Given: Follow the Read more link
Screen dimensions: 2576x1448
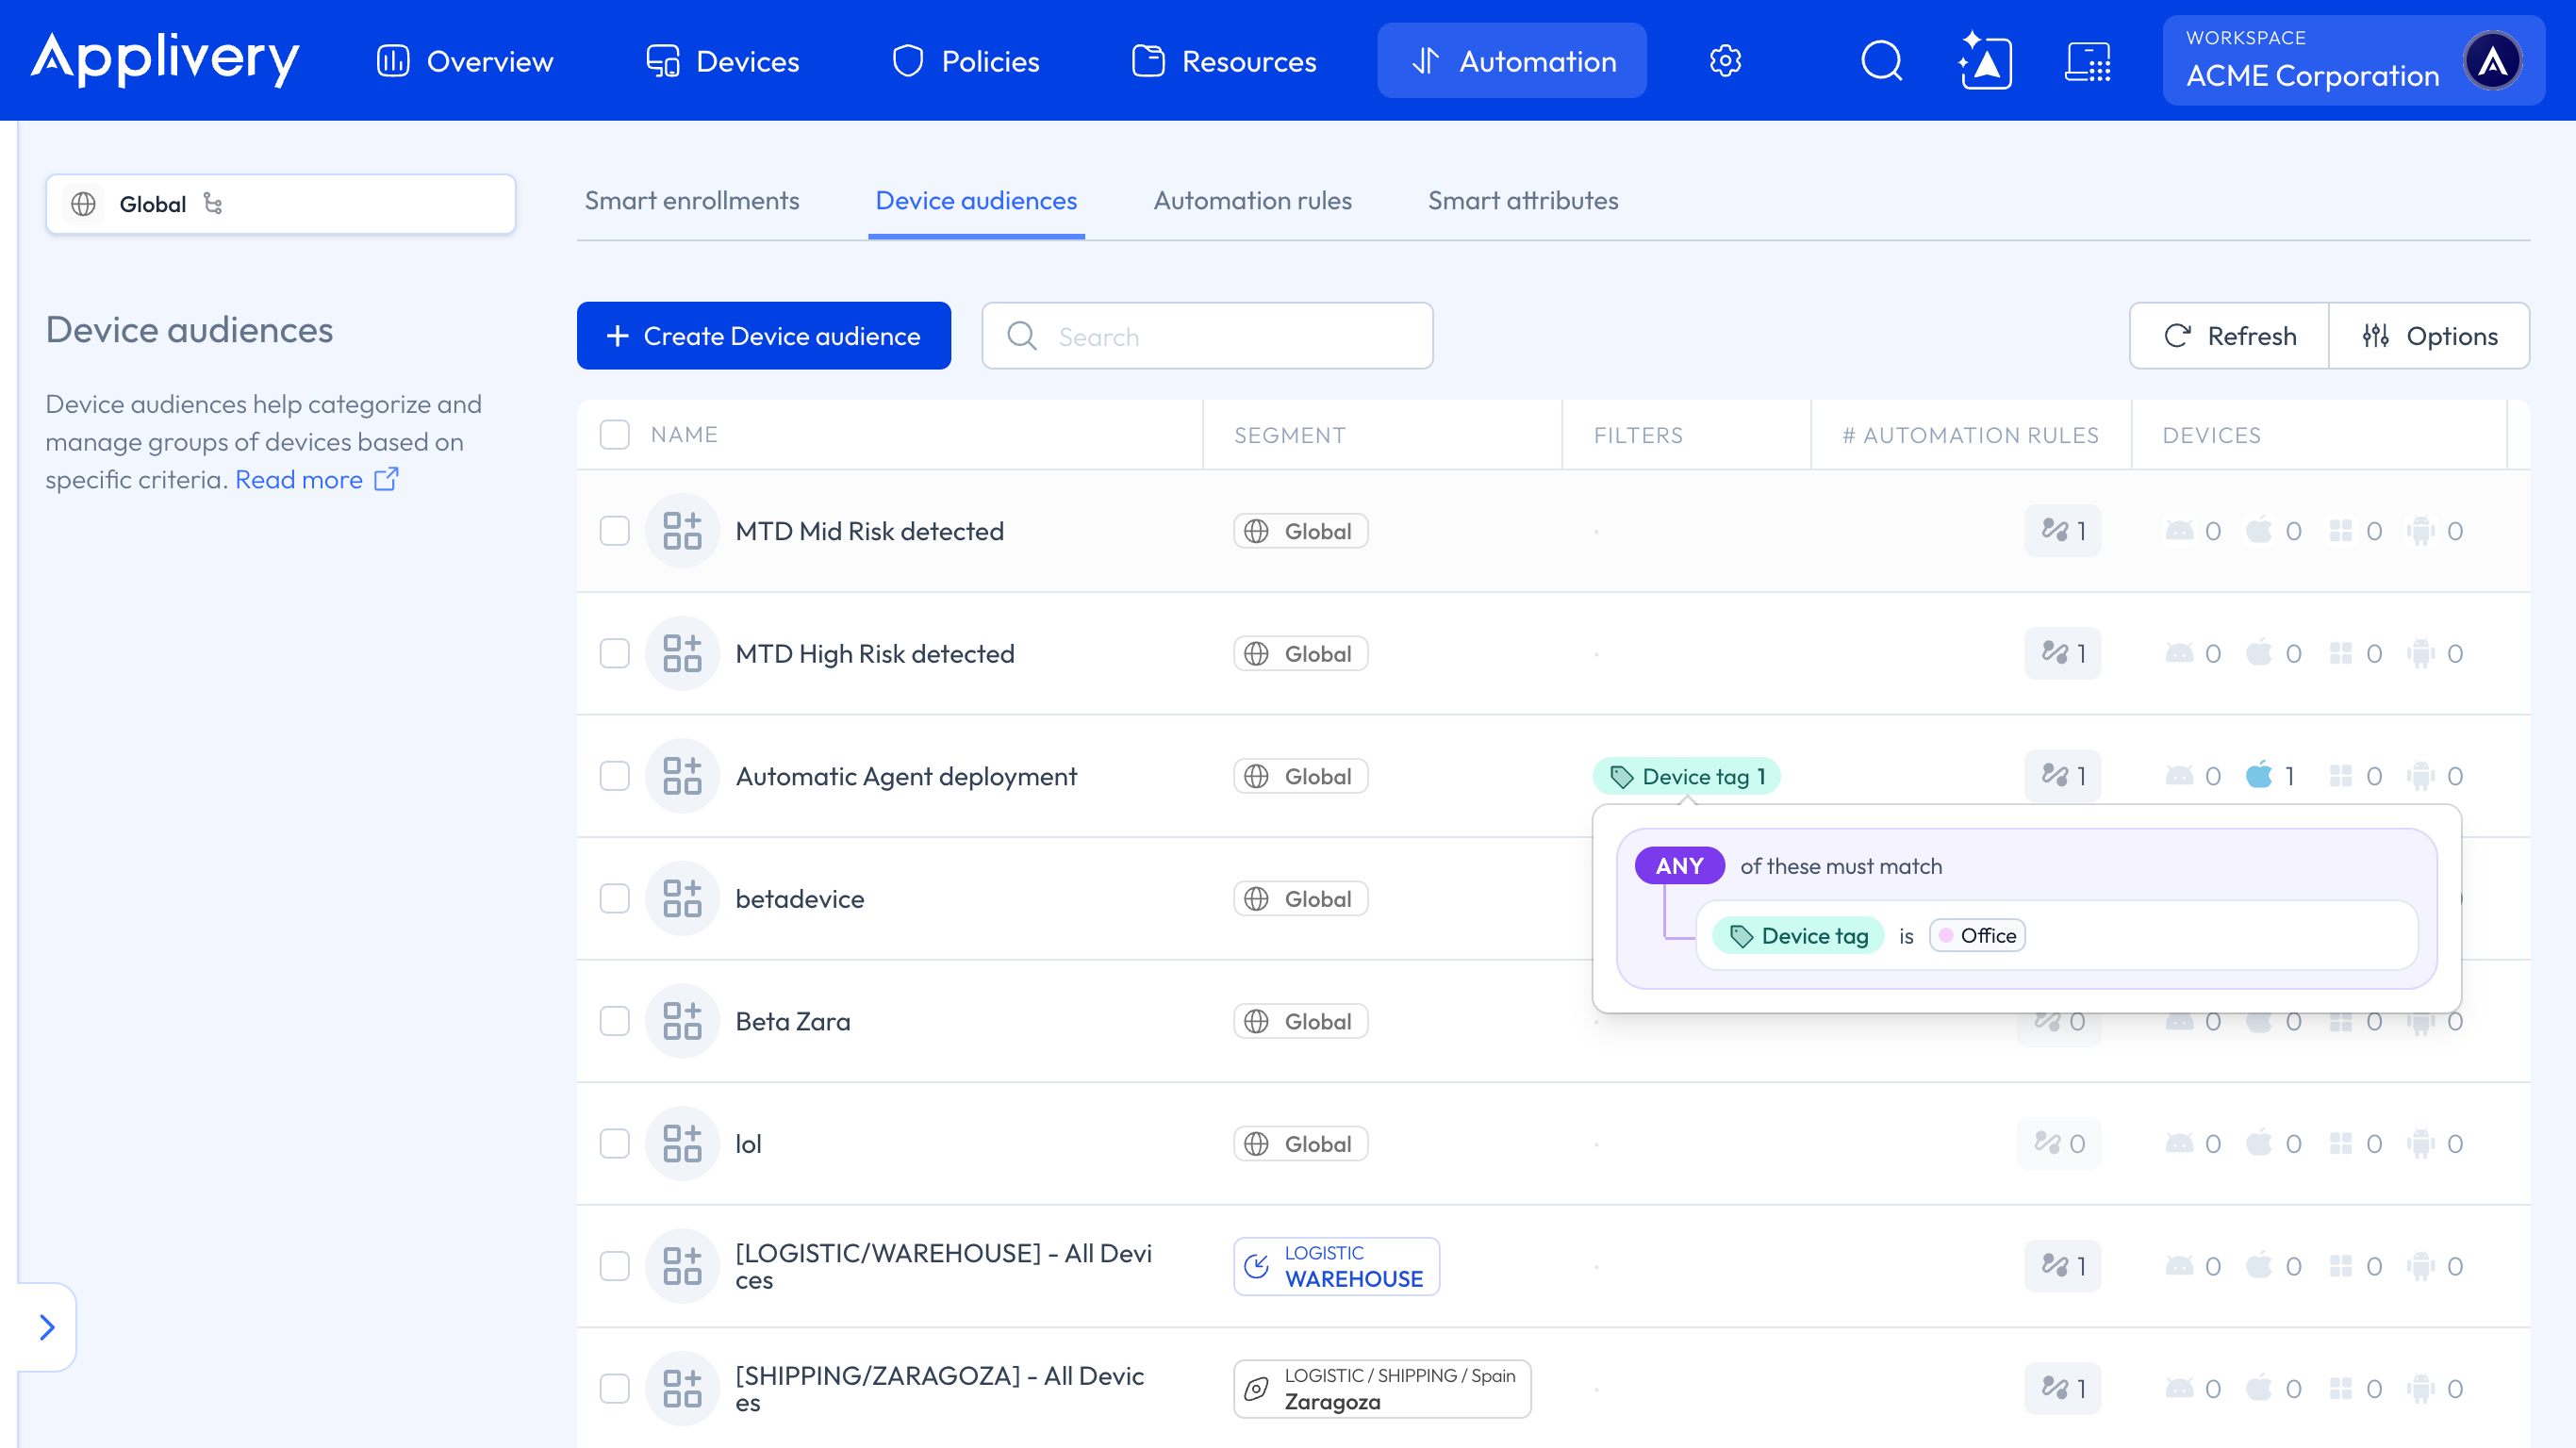Looking at the screenshot, I should tap(317, 480).
